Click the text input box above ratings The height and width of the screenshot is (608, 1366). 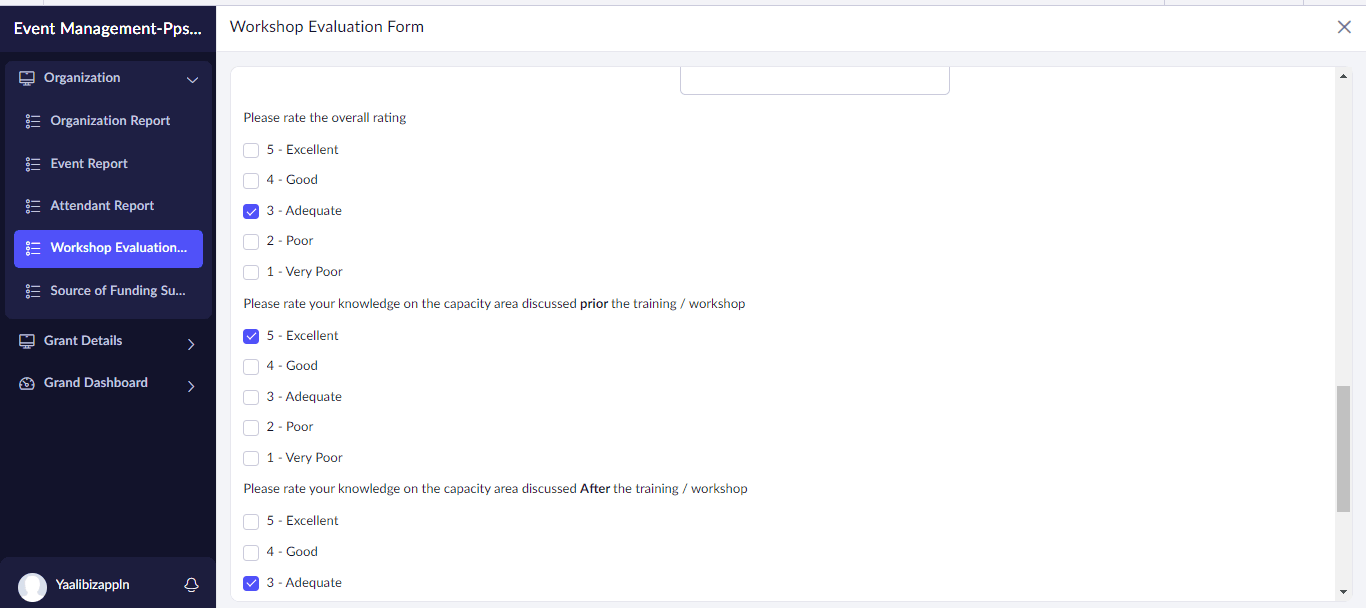tap(814, 81)
